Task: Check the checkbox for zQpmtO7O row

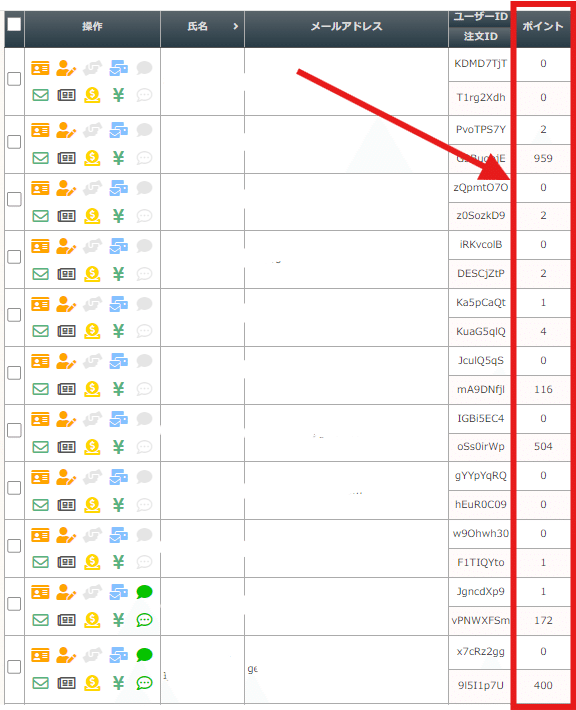Action: 14,199
